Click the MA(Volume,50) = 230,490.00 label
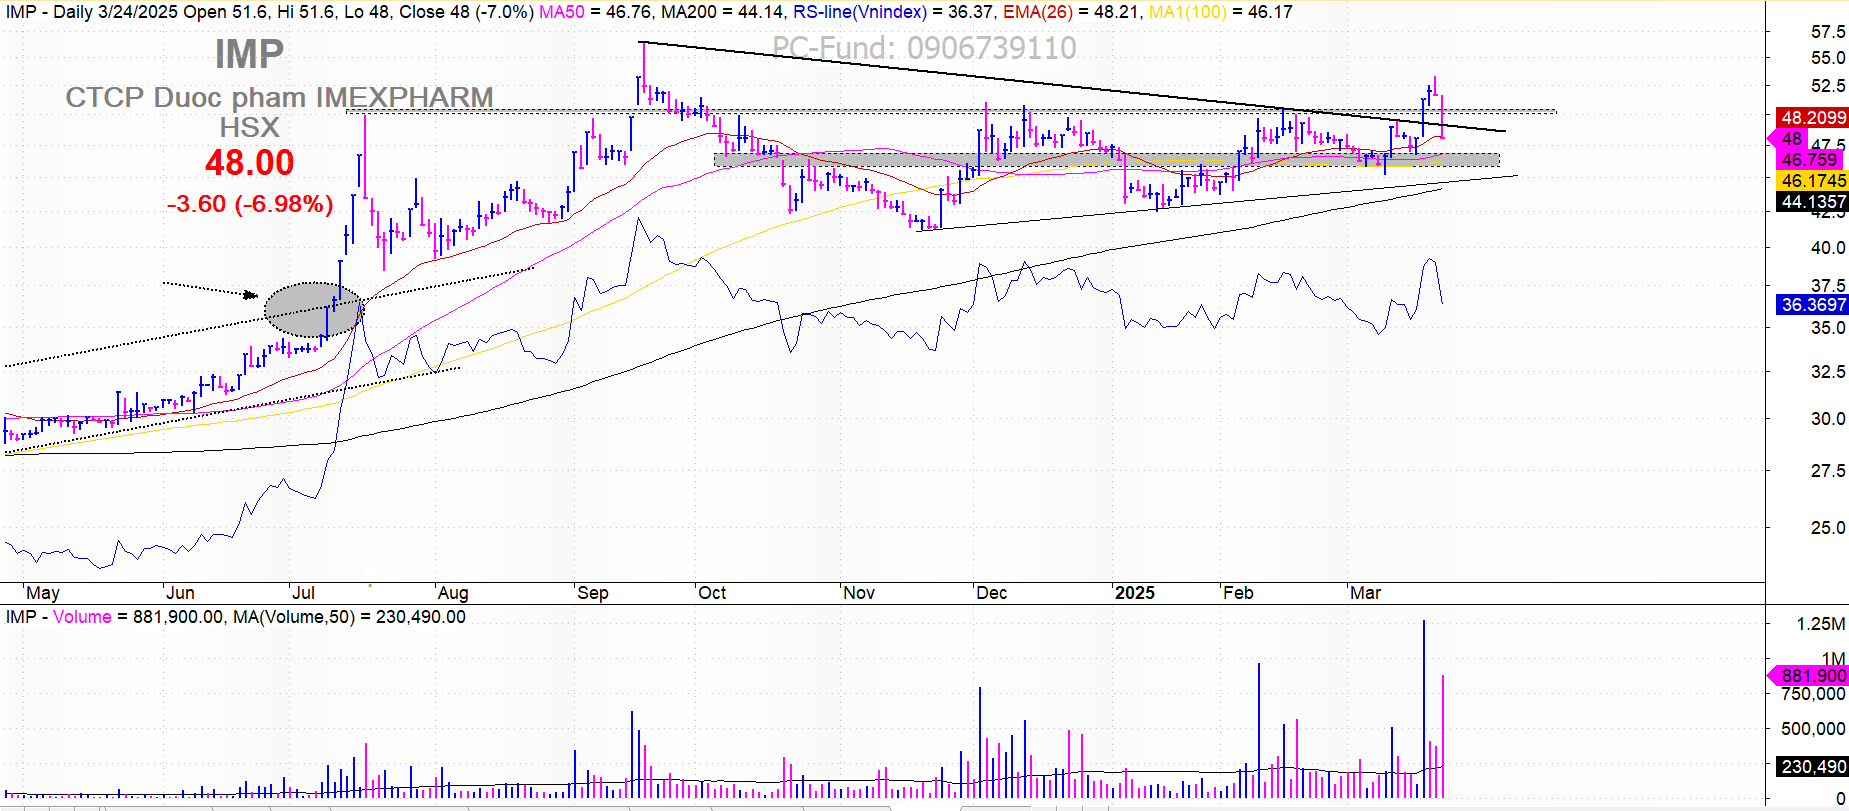The height and width of the screenshot is (811, 1849). (349, 617)
